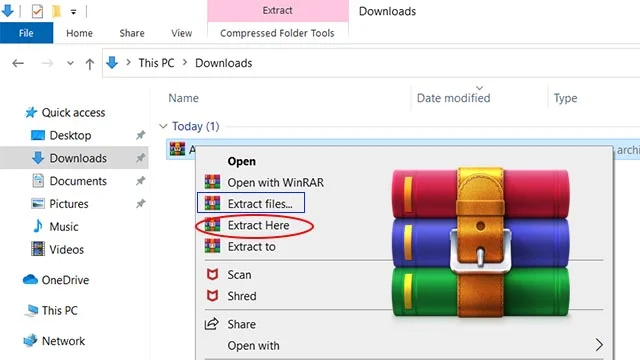Image resolution: width=640 pixels, height=360 pixels.
Task: Click the Forward navigation arrow
Action: point(47,63)
